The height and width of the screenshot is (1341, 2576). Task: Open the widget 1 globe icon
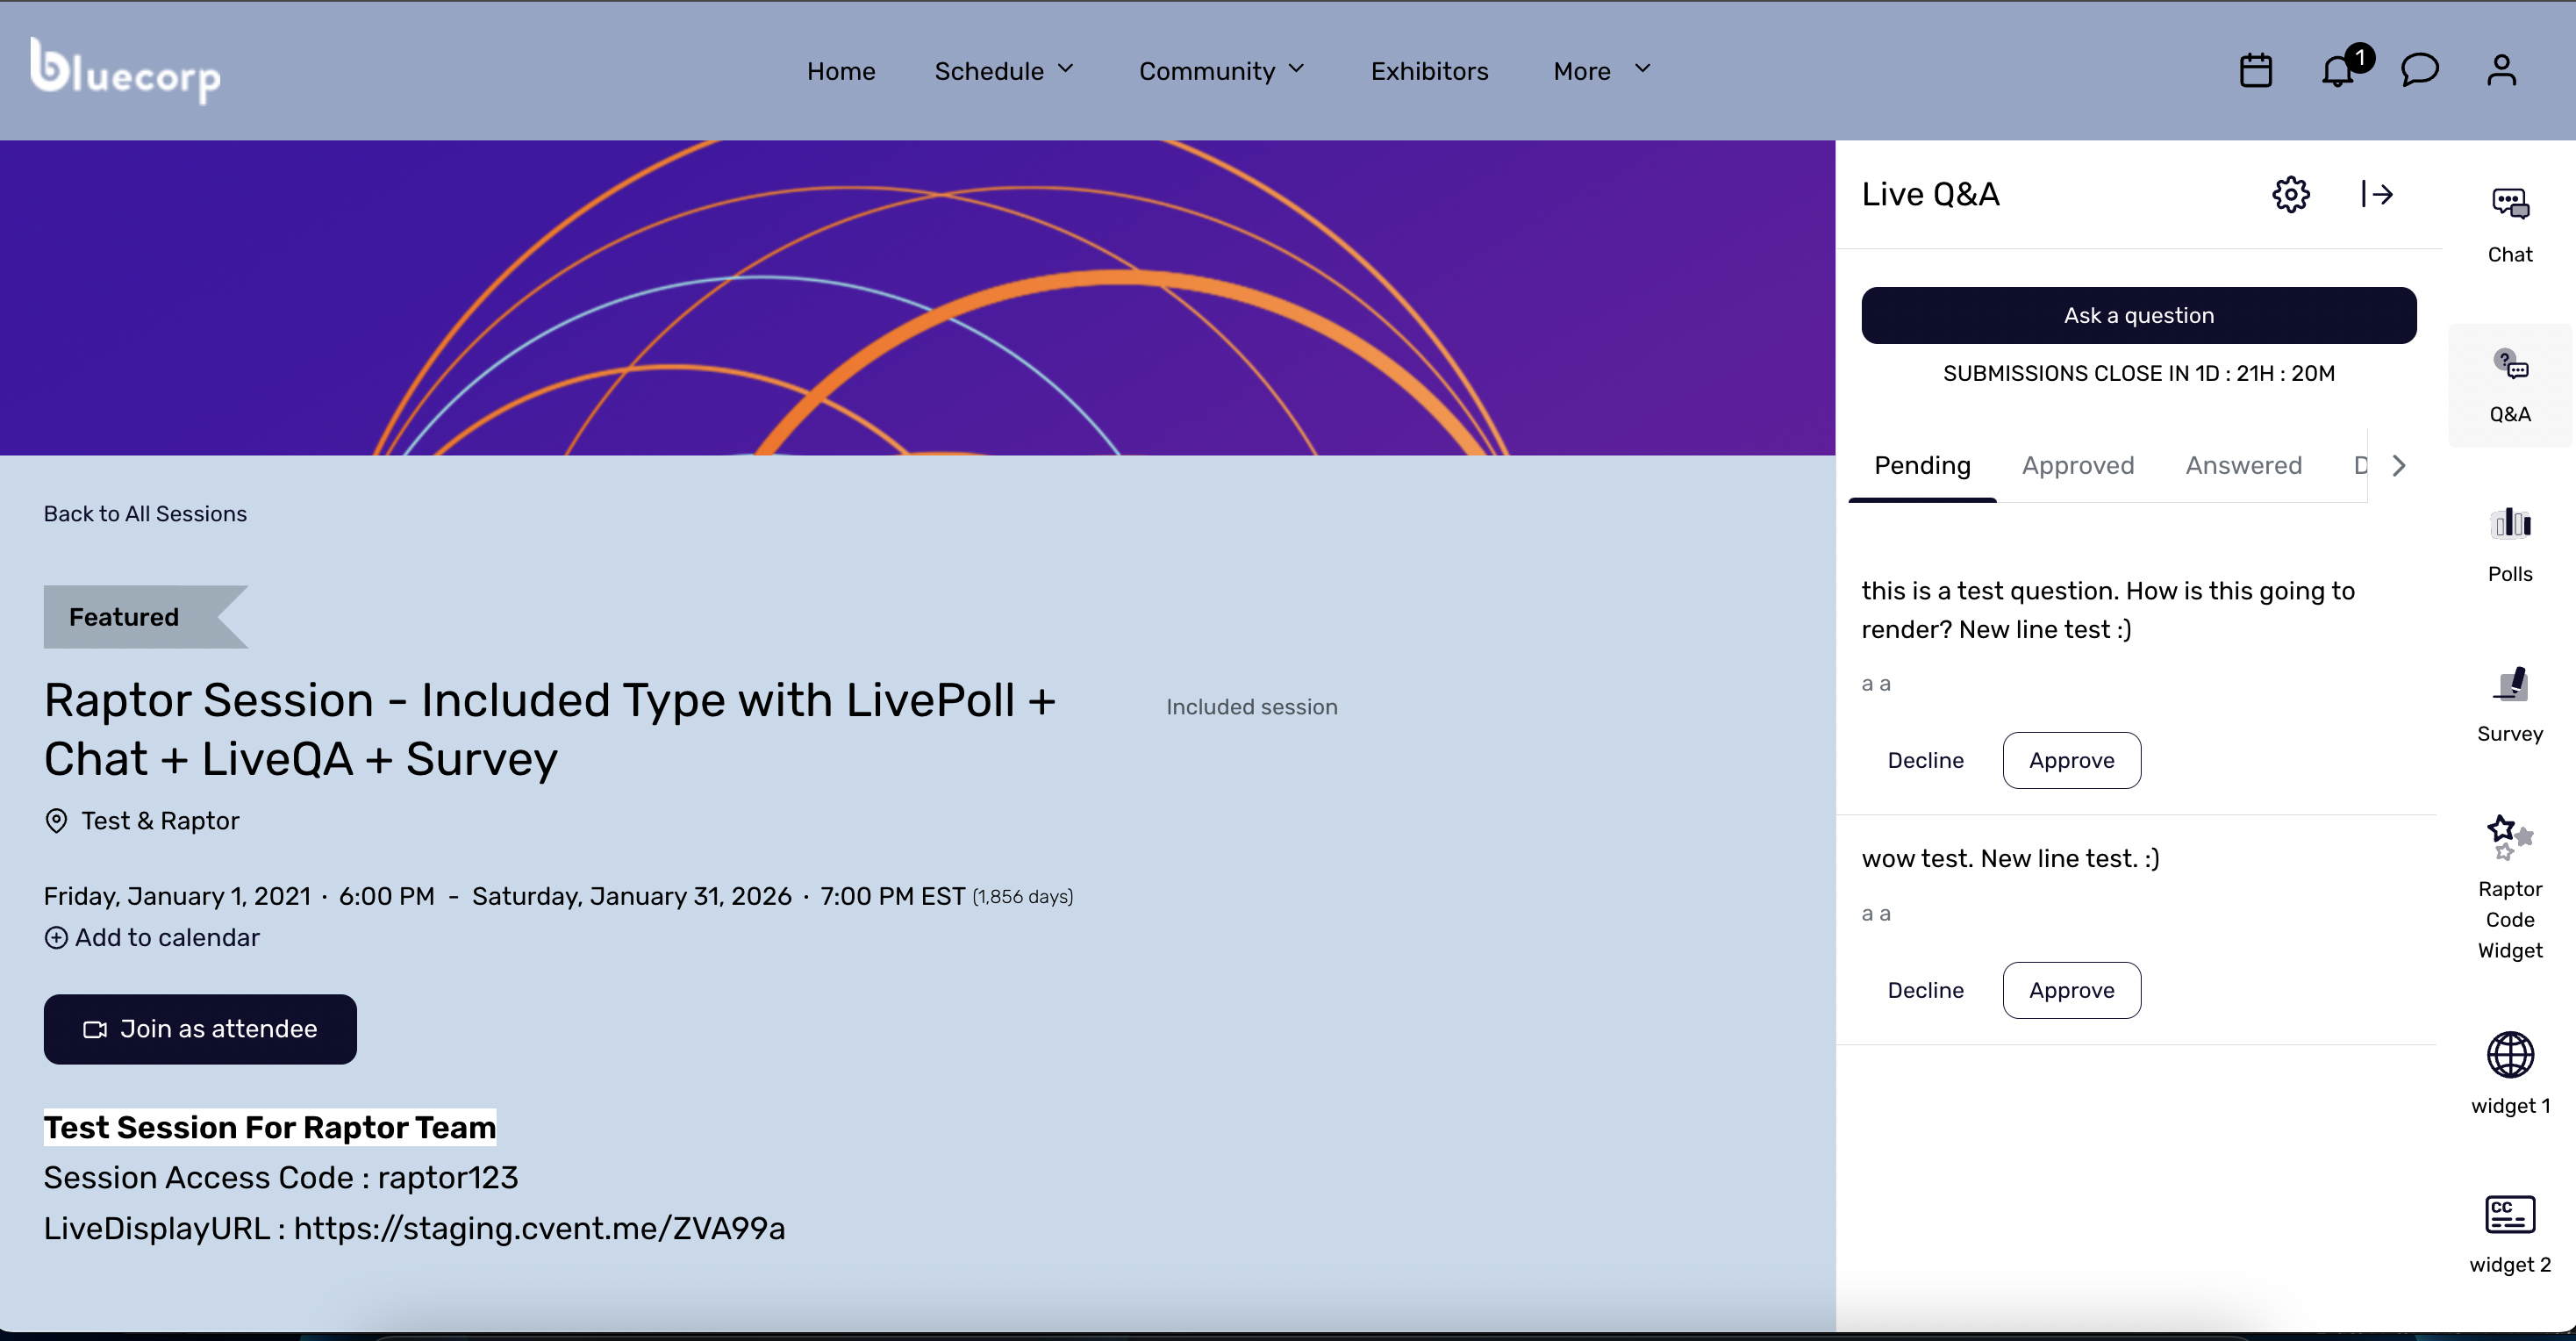[x=2510, y=1055]
